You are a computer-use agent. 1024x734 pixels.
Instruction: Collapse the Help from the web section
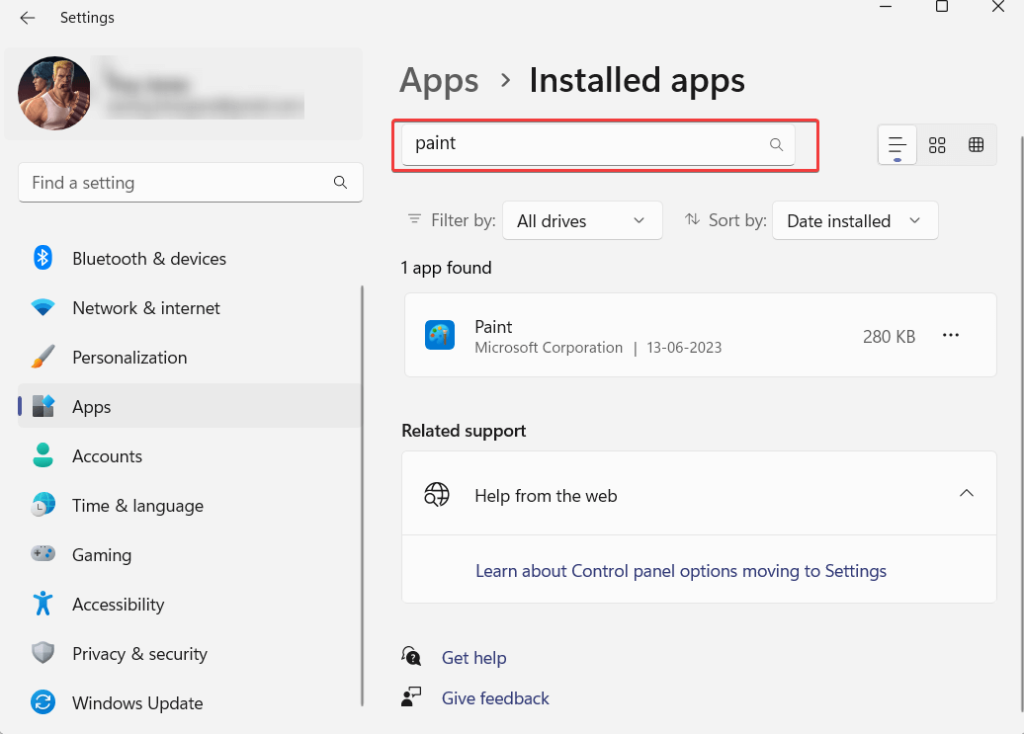coord(967,493)
